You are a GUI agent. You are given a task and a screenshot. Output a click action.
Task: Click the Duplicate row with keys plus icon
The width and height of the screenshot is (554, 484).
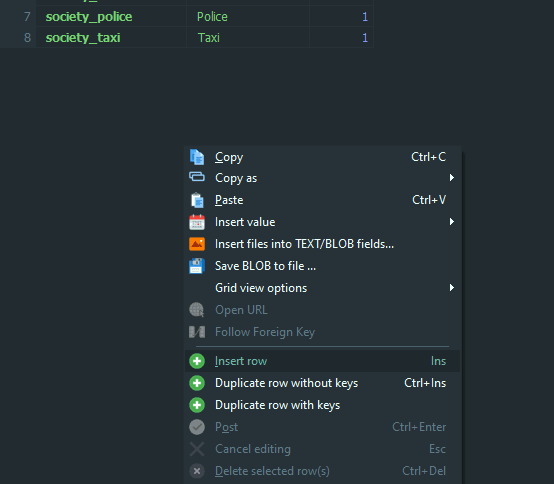point(197,405)
